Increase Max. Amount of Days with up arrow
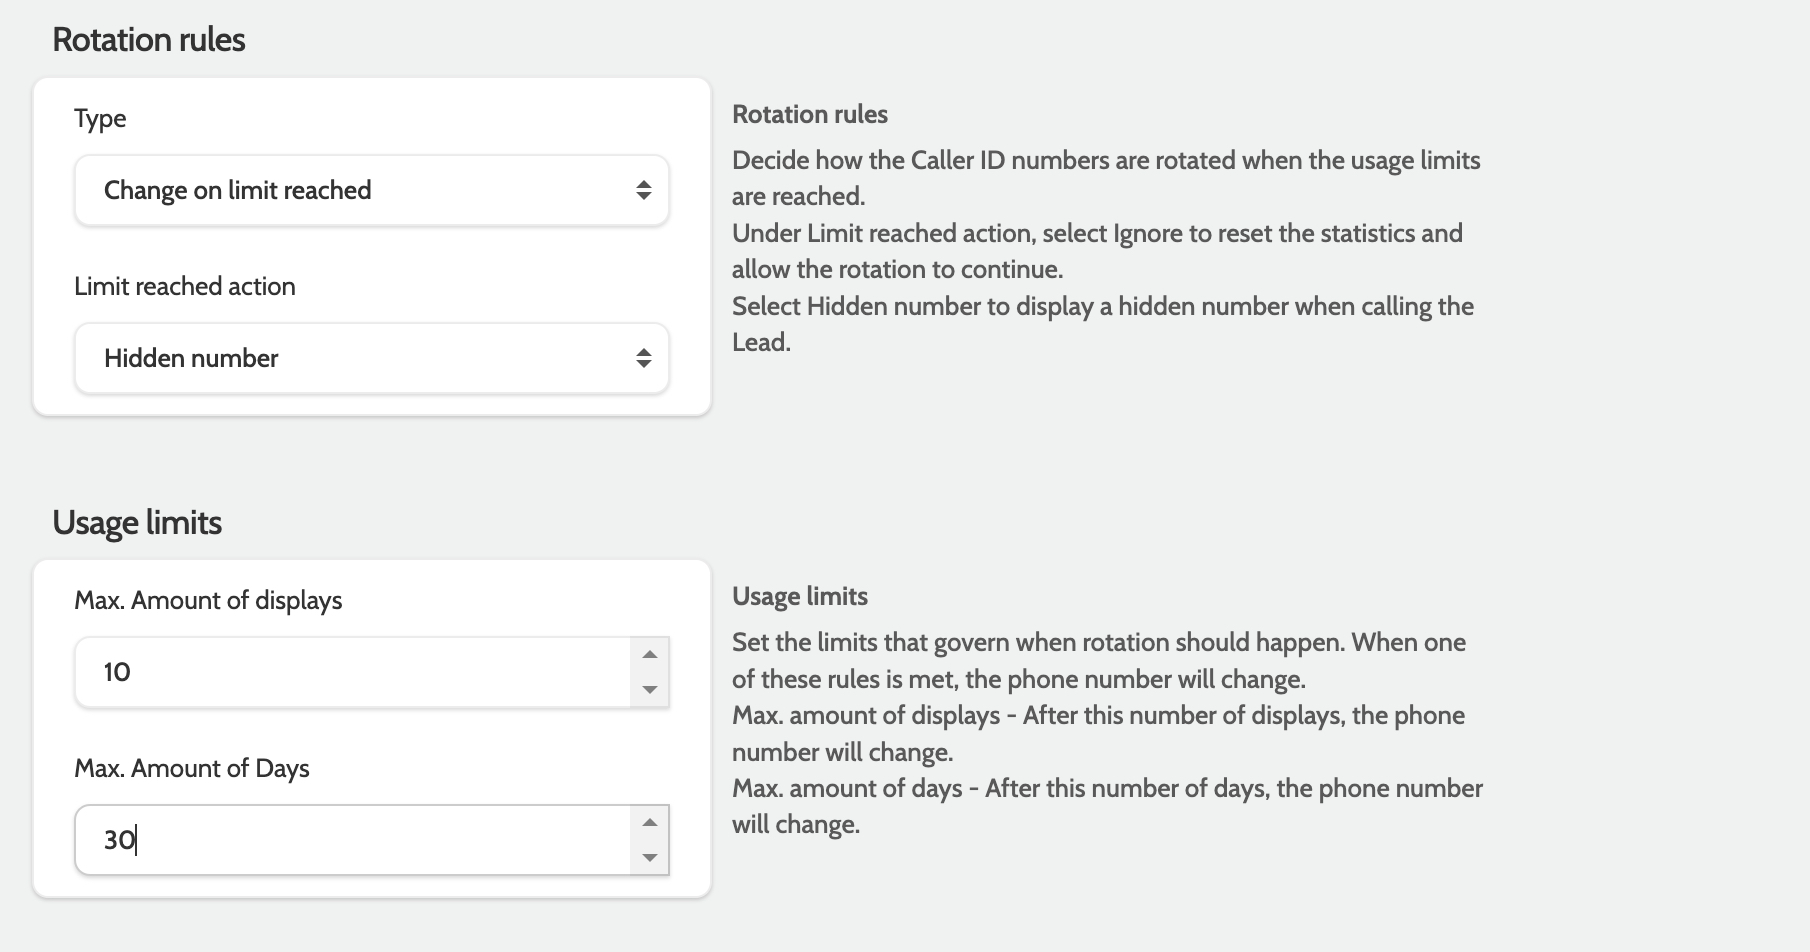This screenshot has height=952, width=1810. [x=650, y=823]
